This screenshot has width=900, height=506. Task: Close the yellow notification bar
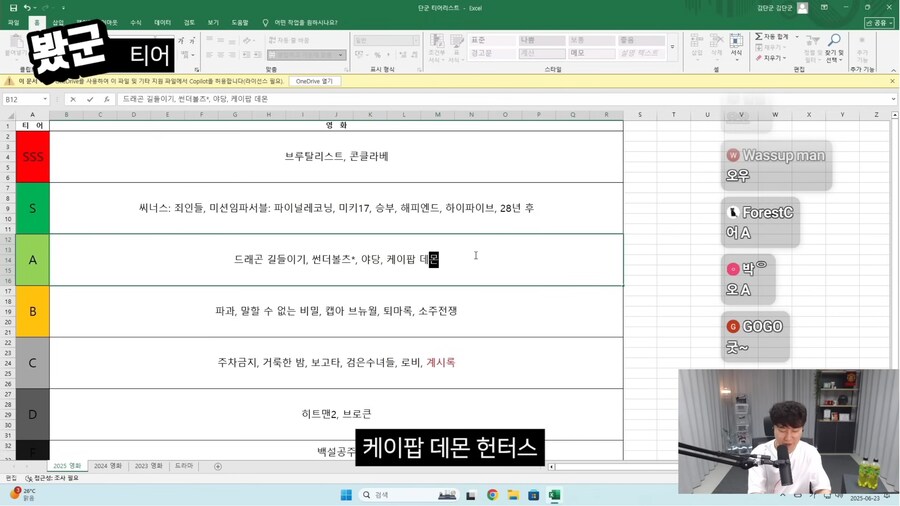892,81
